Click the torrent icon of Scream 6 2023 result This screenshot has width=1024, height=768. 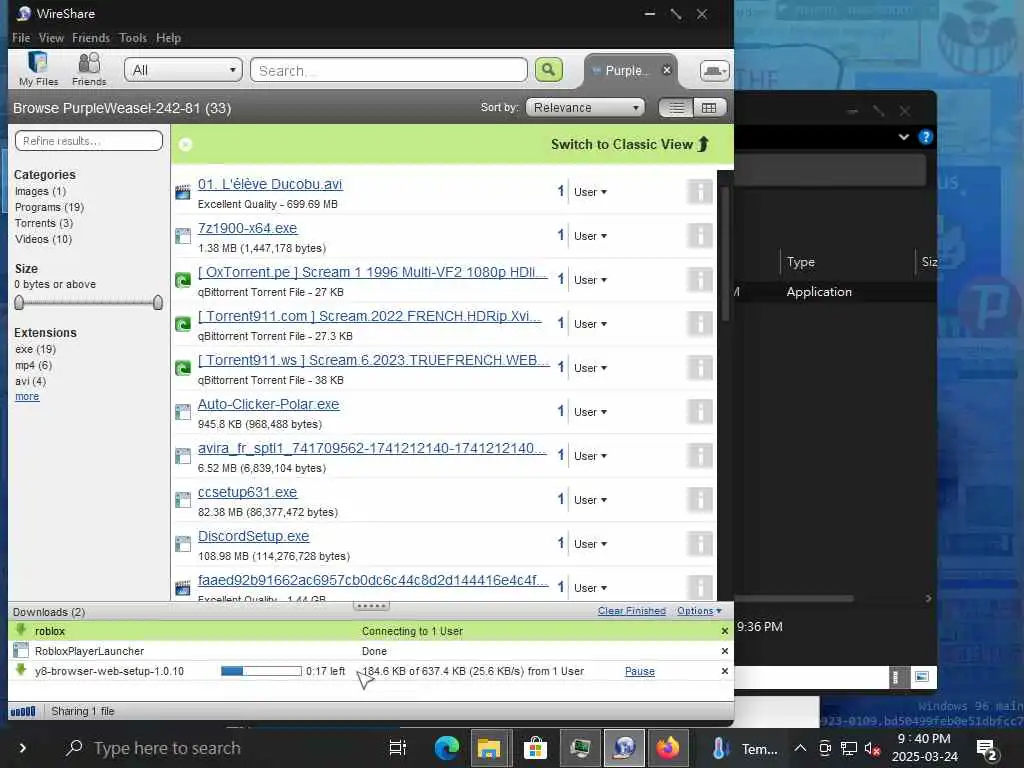click(183, 368)
